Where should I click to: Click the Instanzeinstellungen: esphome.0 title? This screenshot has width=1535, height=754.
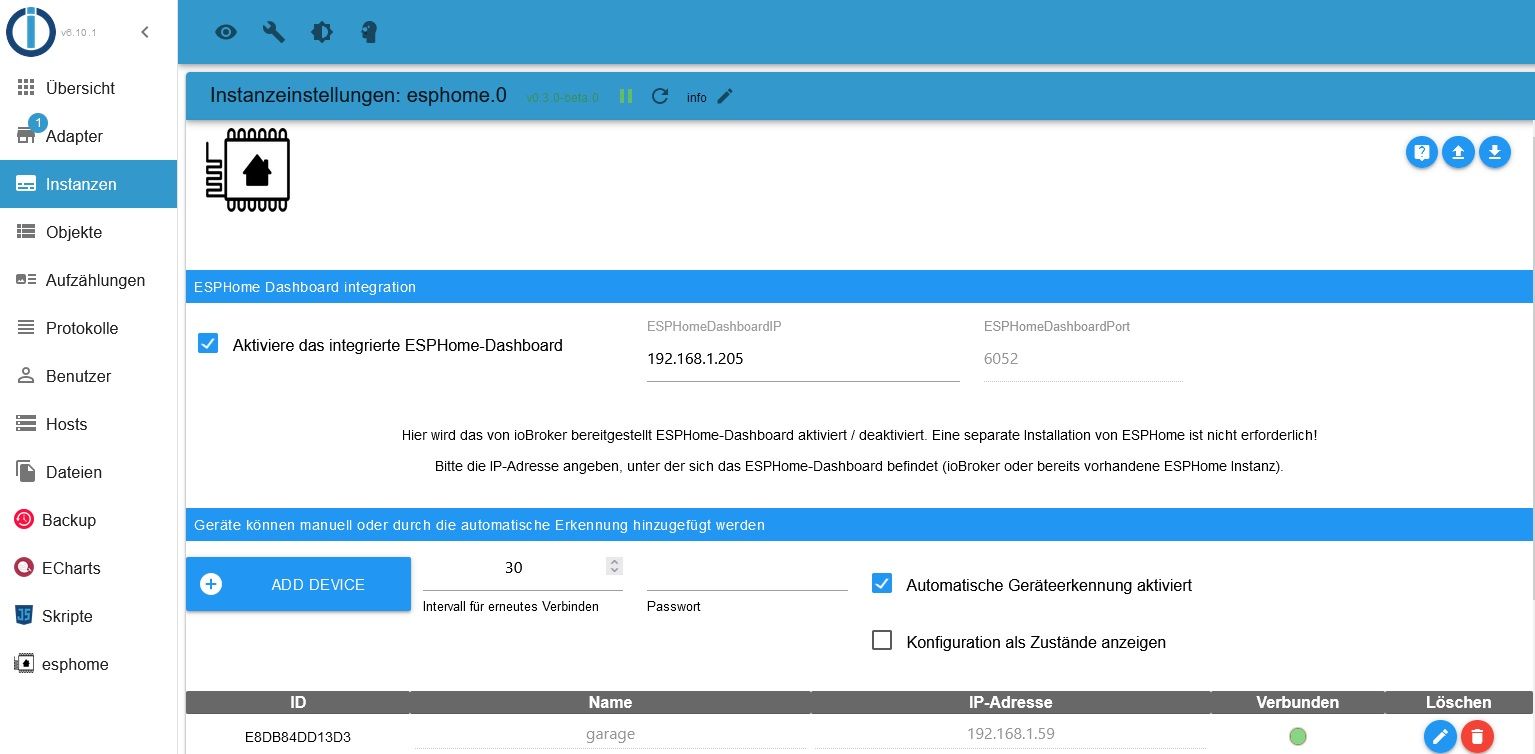click(x=358, y=96)
